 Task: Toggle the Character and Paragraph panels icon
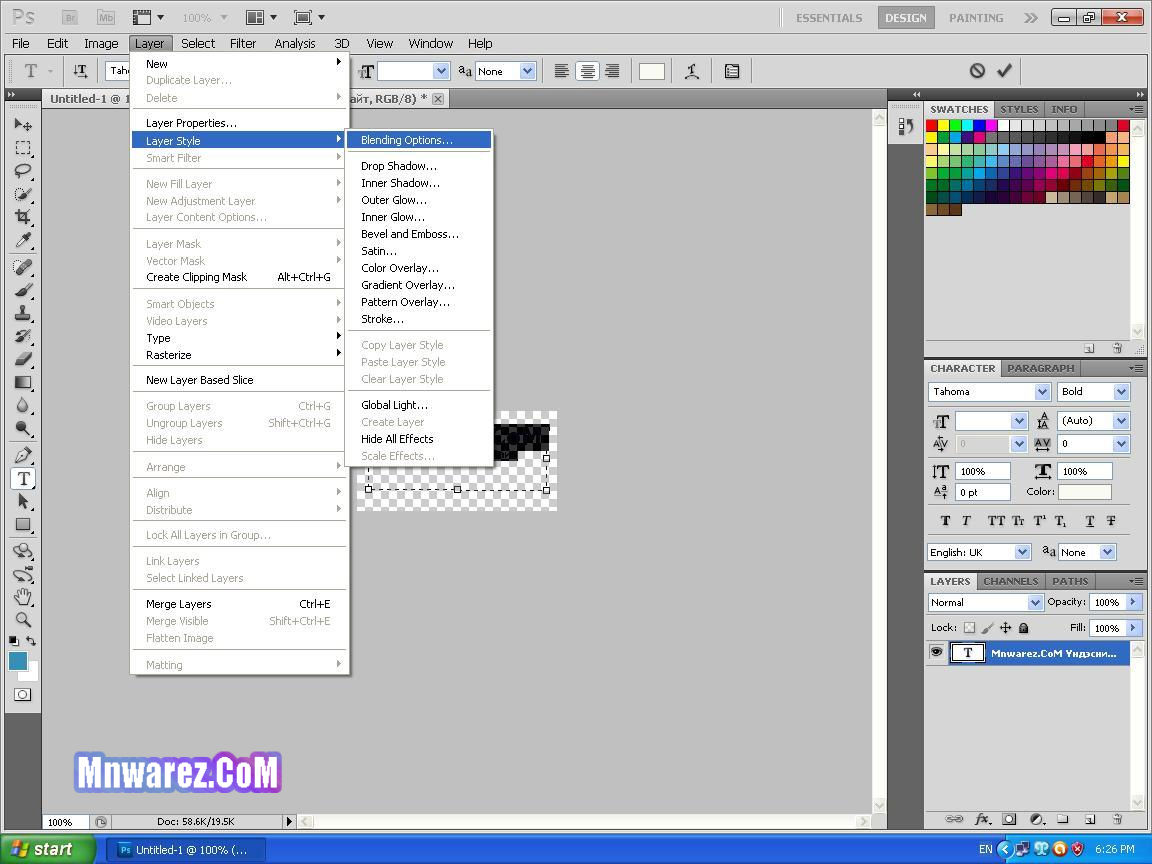(732, 71)
